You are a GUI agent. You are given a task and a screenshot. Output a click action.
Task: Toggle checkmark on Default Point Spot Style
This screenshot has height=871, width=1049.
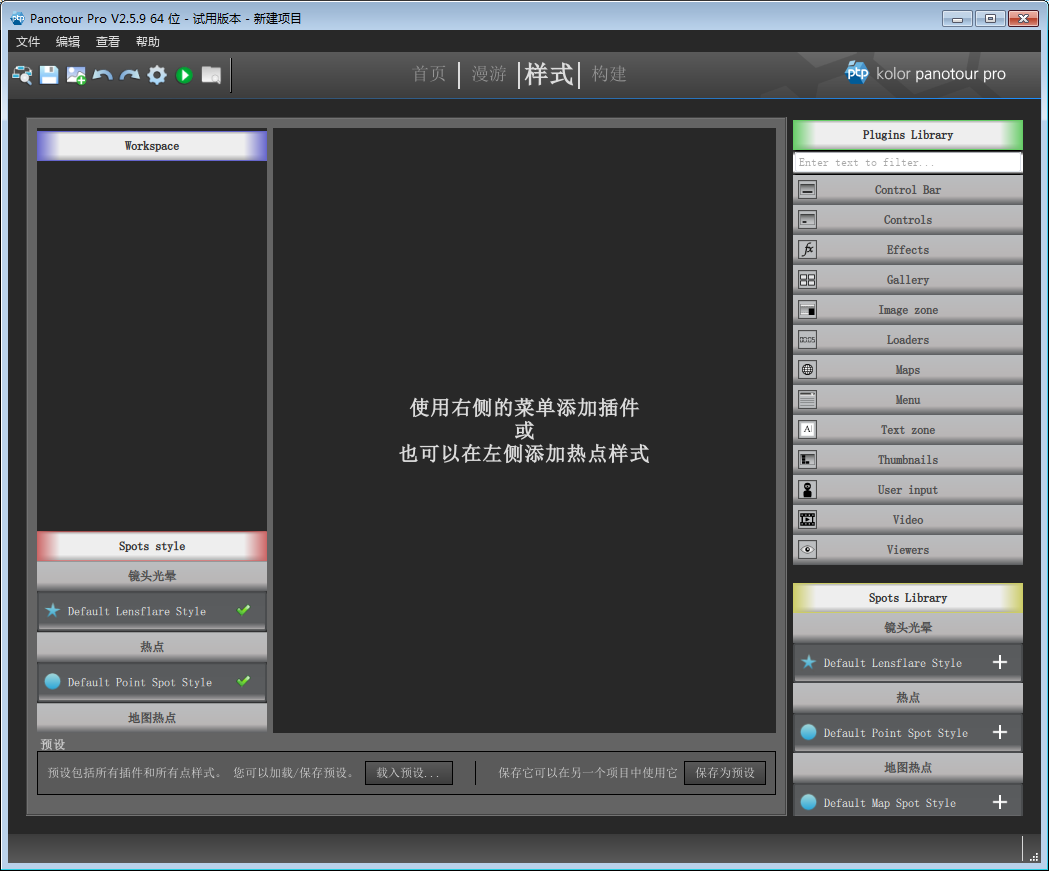(x=244, y=681)
